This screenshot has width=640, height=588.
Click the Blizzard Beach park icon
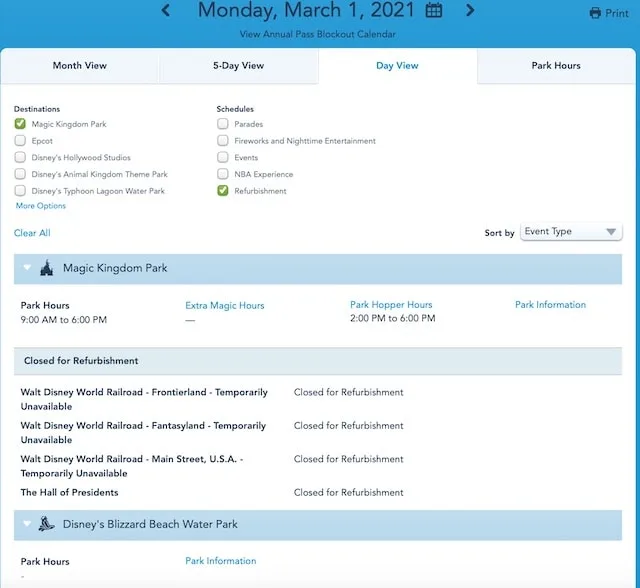(x=47, y=524)
